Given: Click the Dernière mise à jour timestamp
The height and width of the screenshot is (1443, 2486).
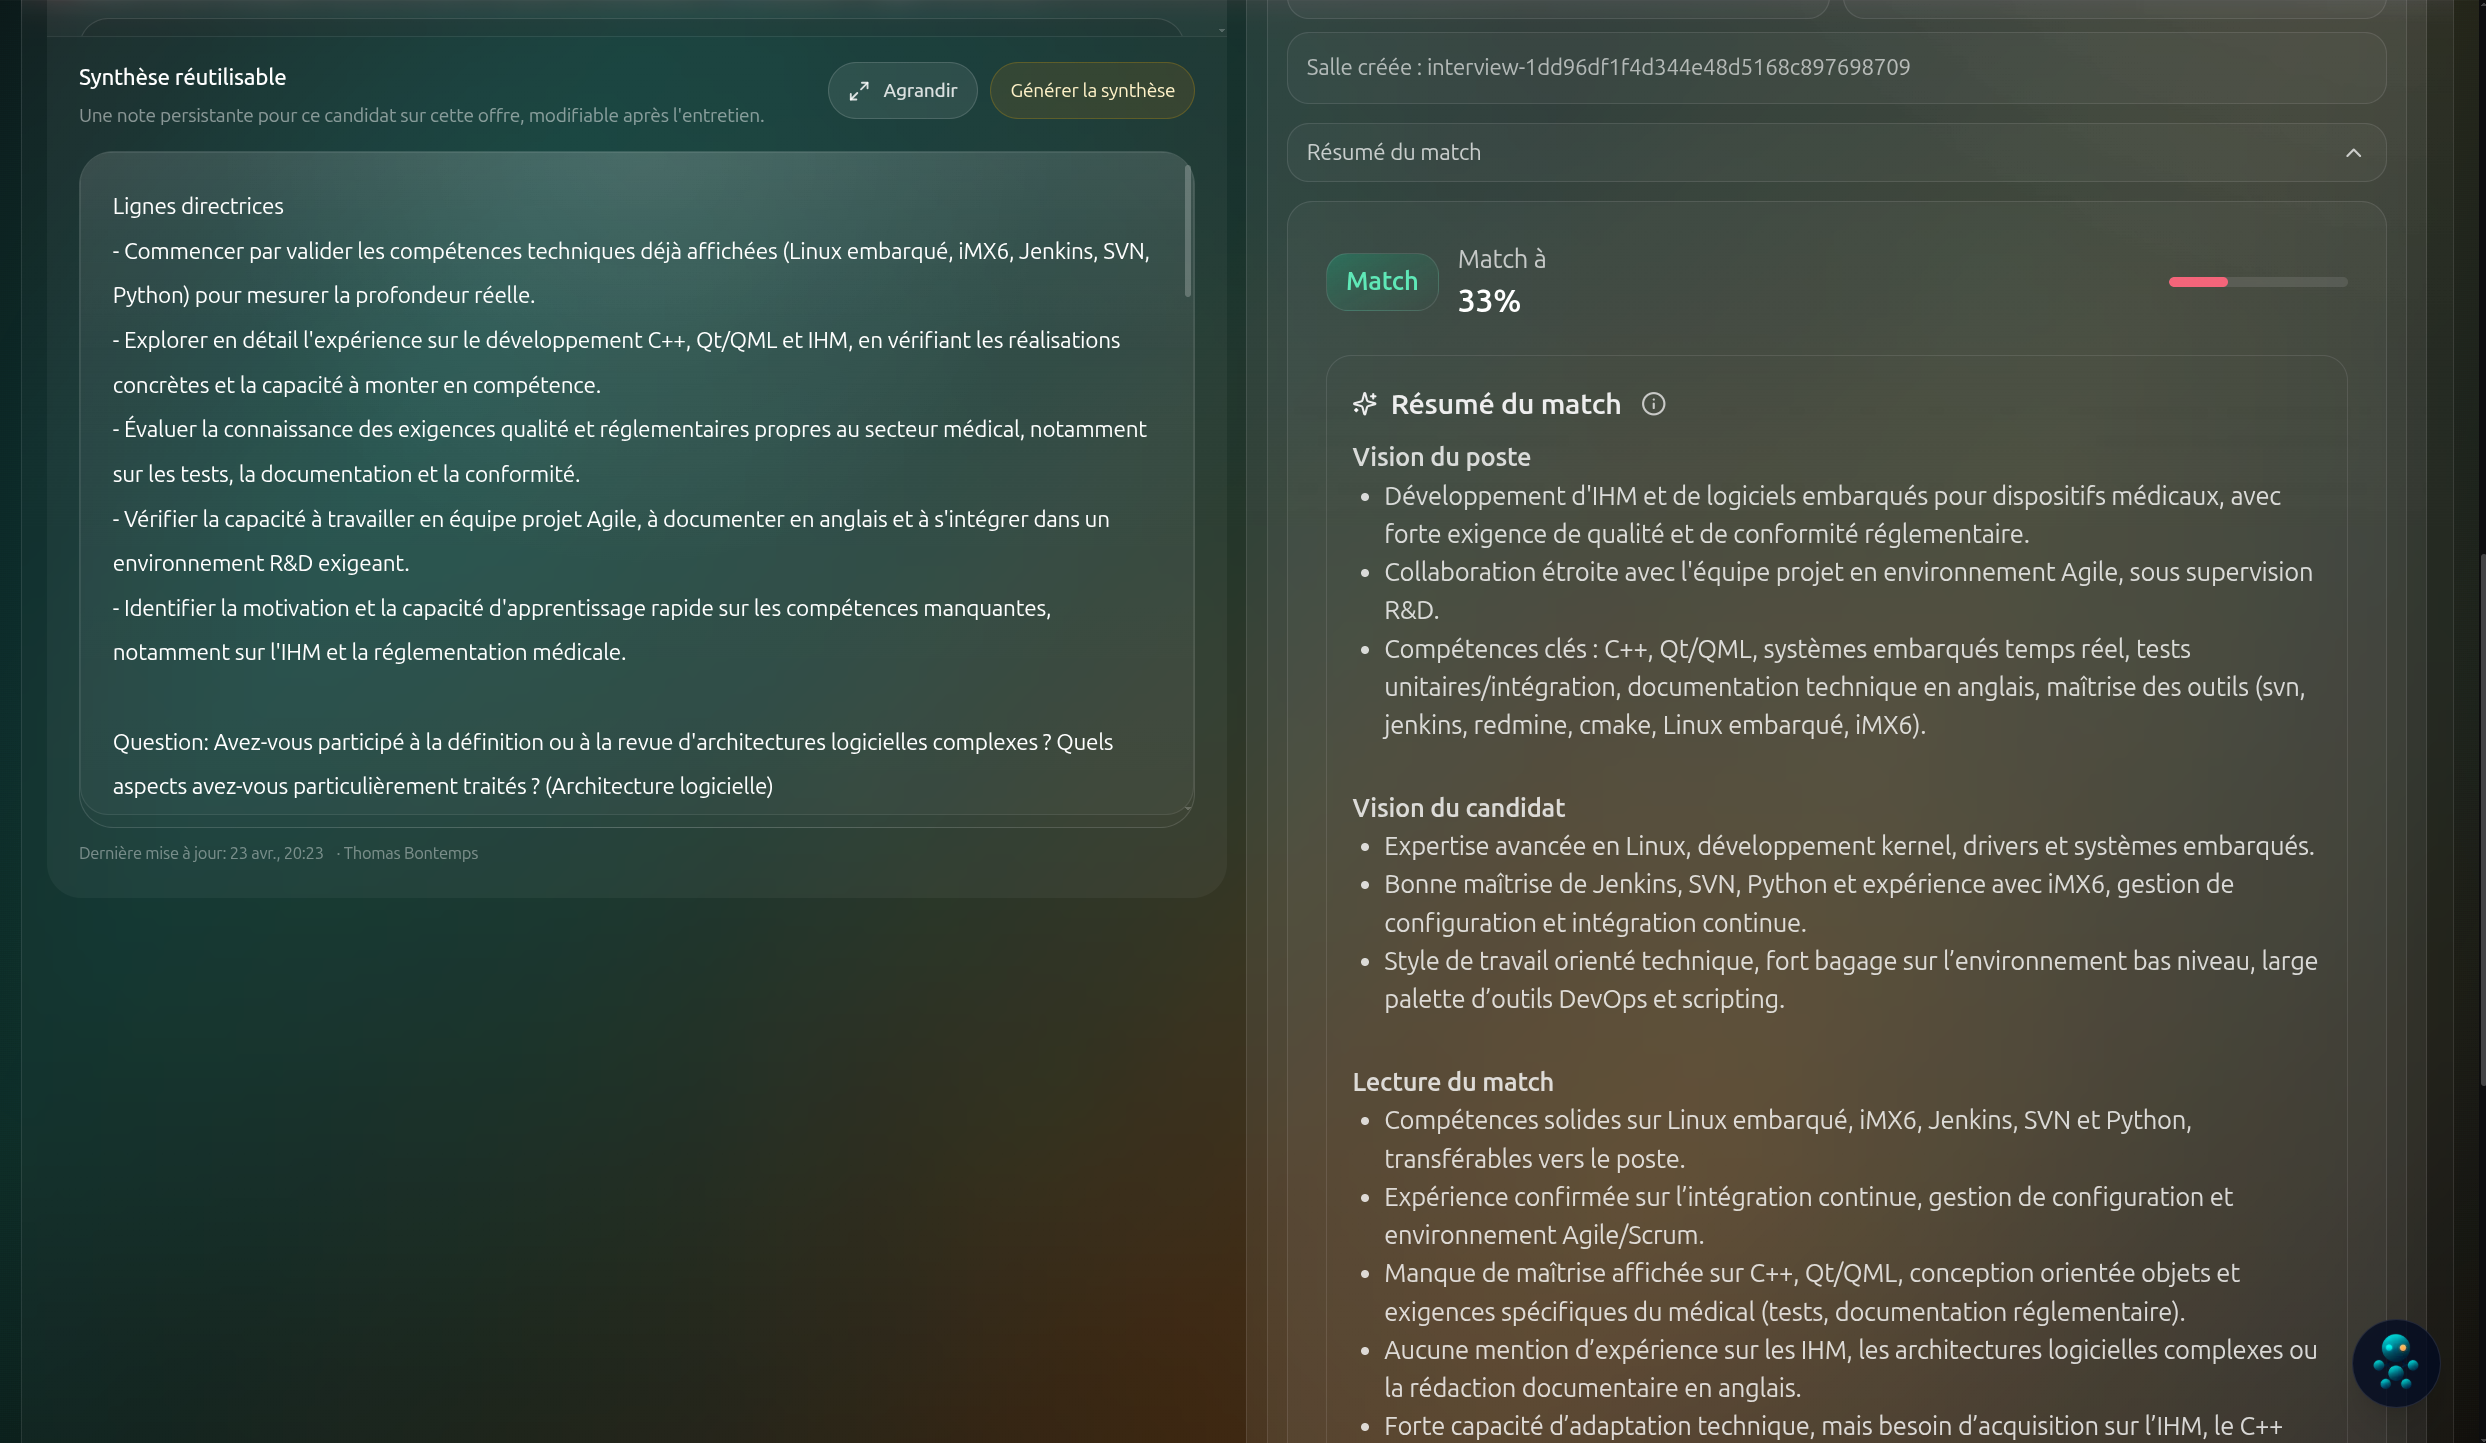Looking at the screenshot, I should (x=201, y=853).
